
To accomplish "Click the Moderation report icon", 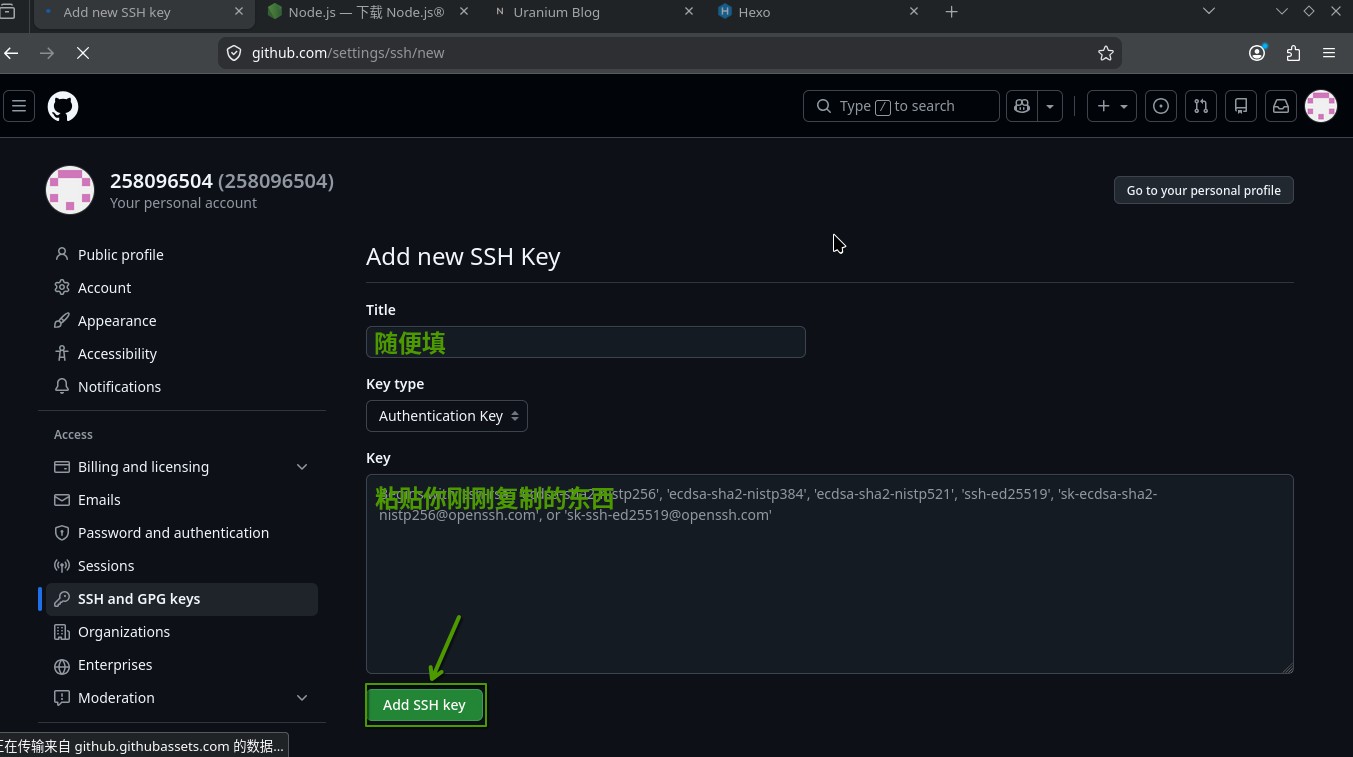I will tap(62, 697).
